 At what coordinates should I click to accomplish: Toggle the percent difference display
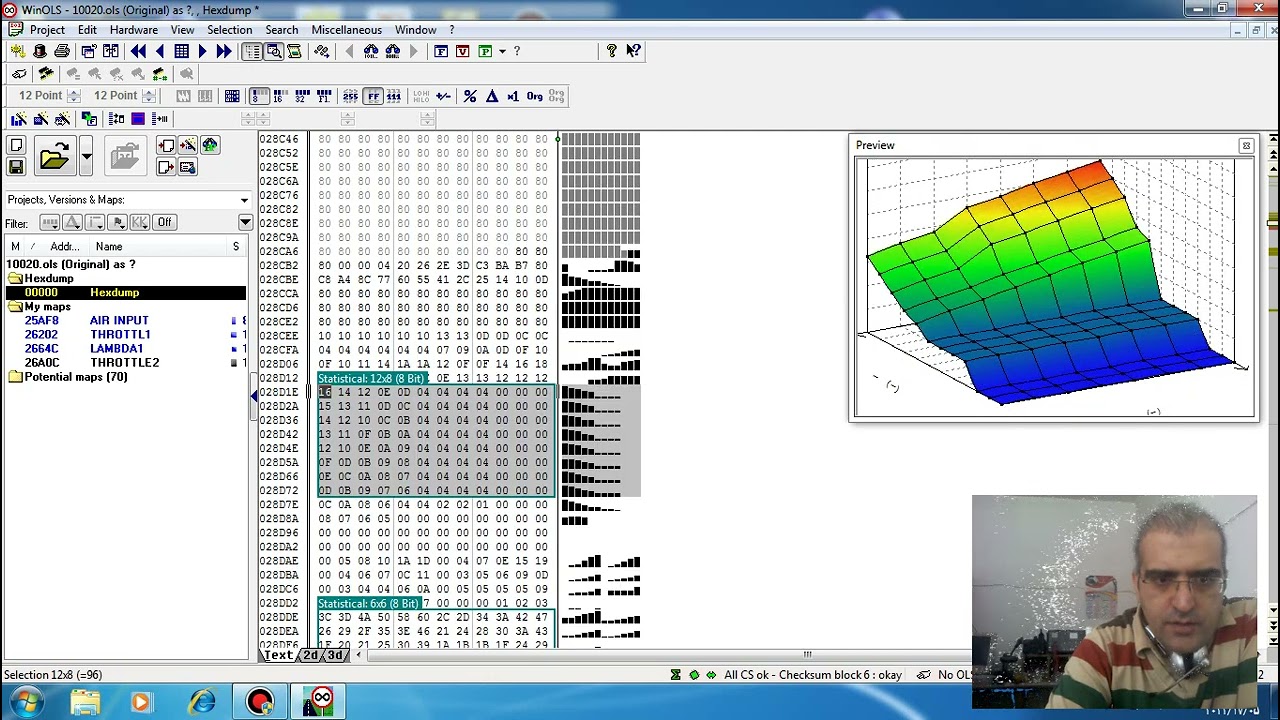click(x=469, y=96)
